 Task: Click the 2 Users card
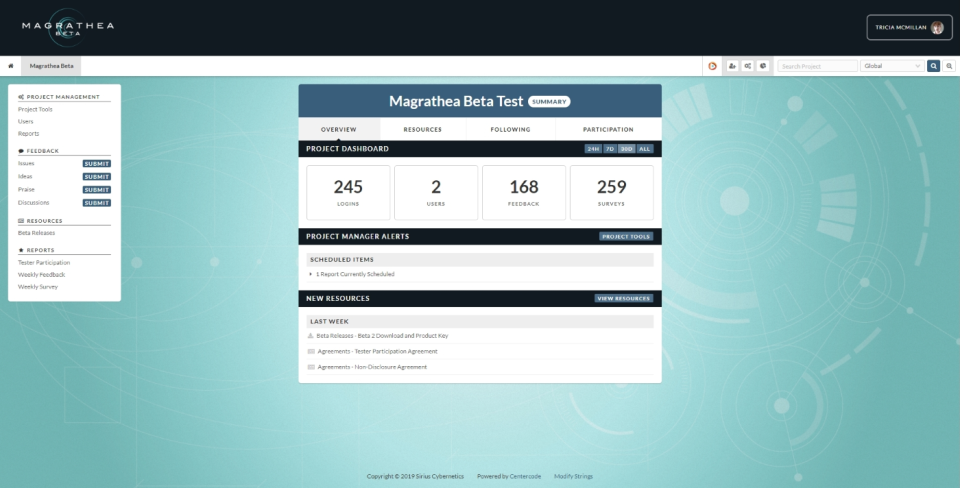coord(436,192)
